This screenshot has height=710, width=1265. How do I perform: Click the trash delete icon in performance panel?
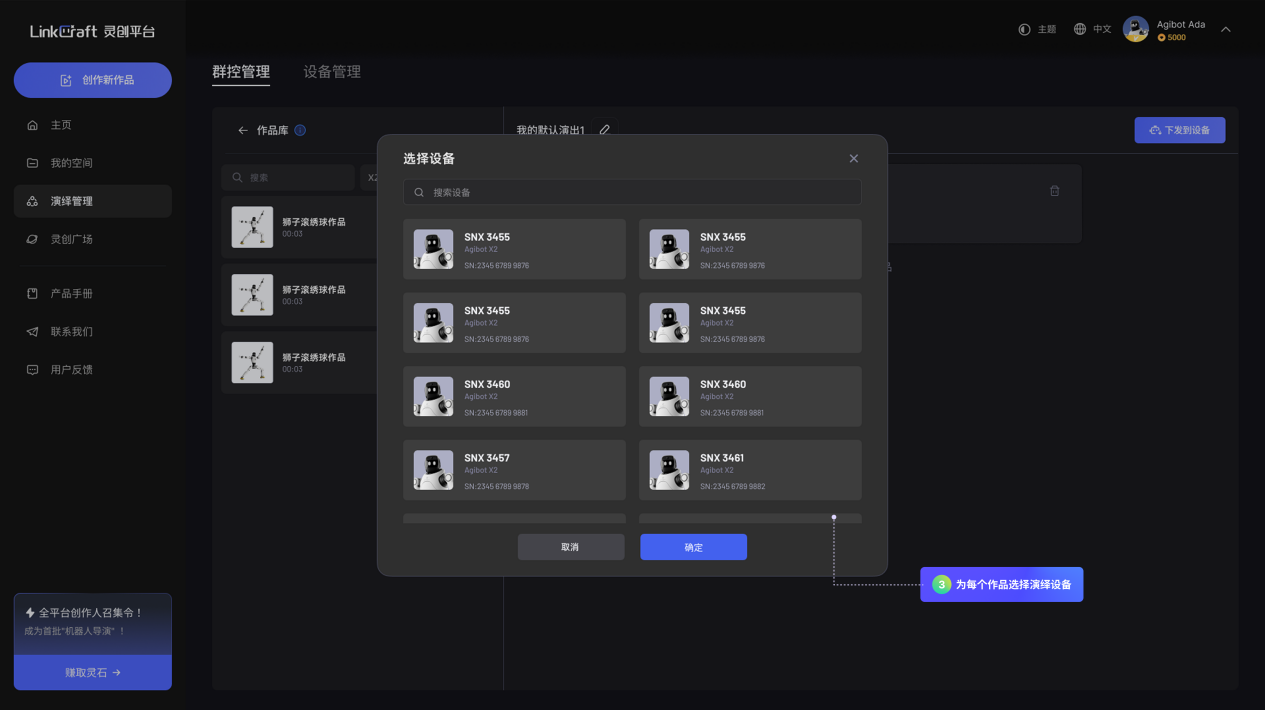(1054, 191)
